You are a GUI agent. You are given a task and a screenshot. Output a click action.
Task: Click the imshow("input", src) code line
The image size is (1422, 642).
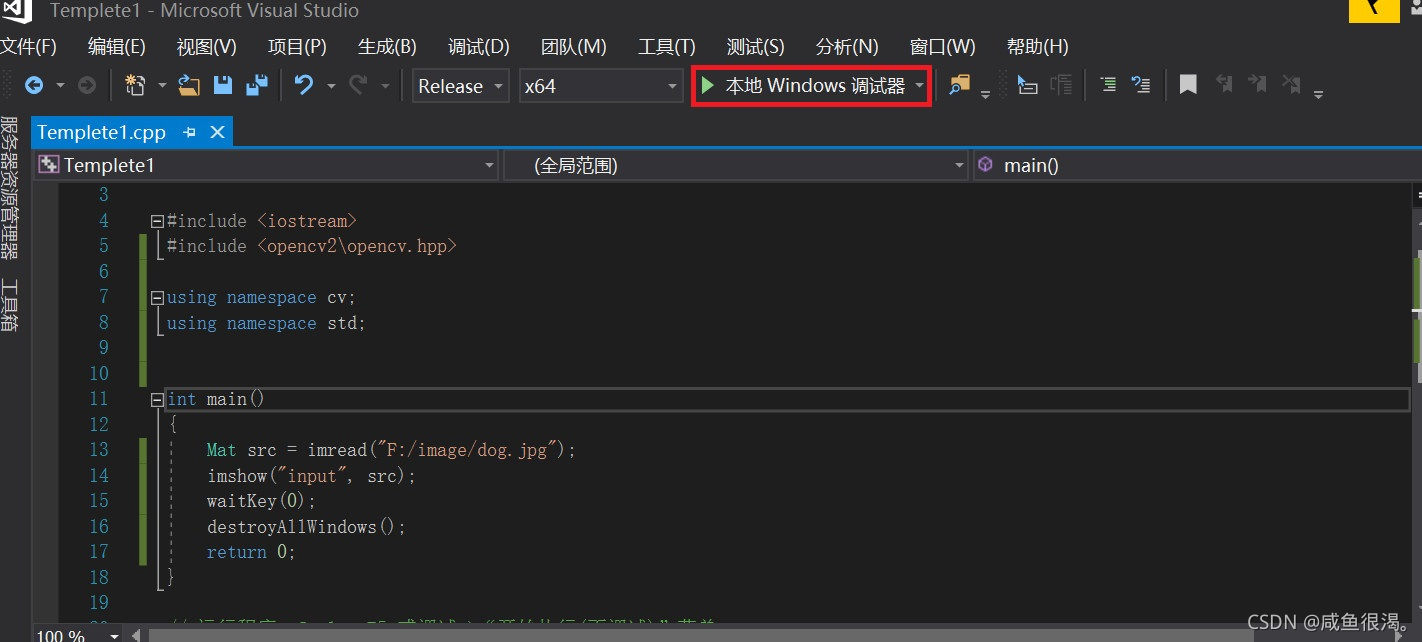[x=311, y=476]
